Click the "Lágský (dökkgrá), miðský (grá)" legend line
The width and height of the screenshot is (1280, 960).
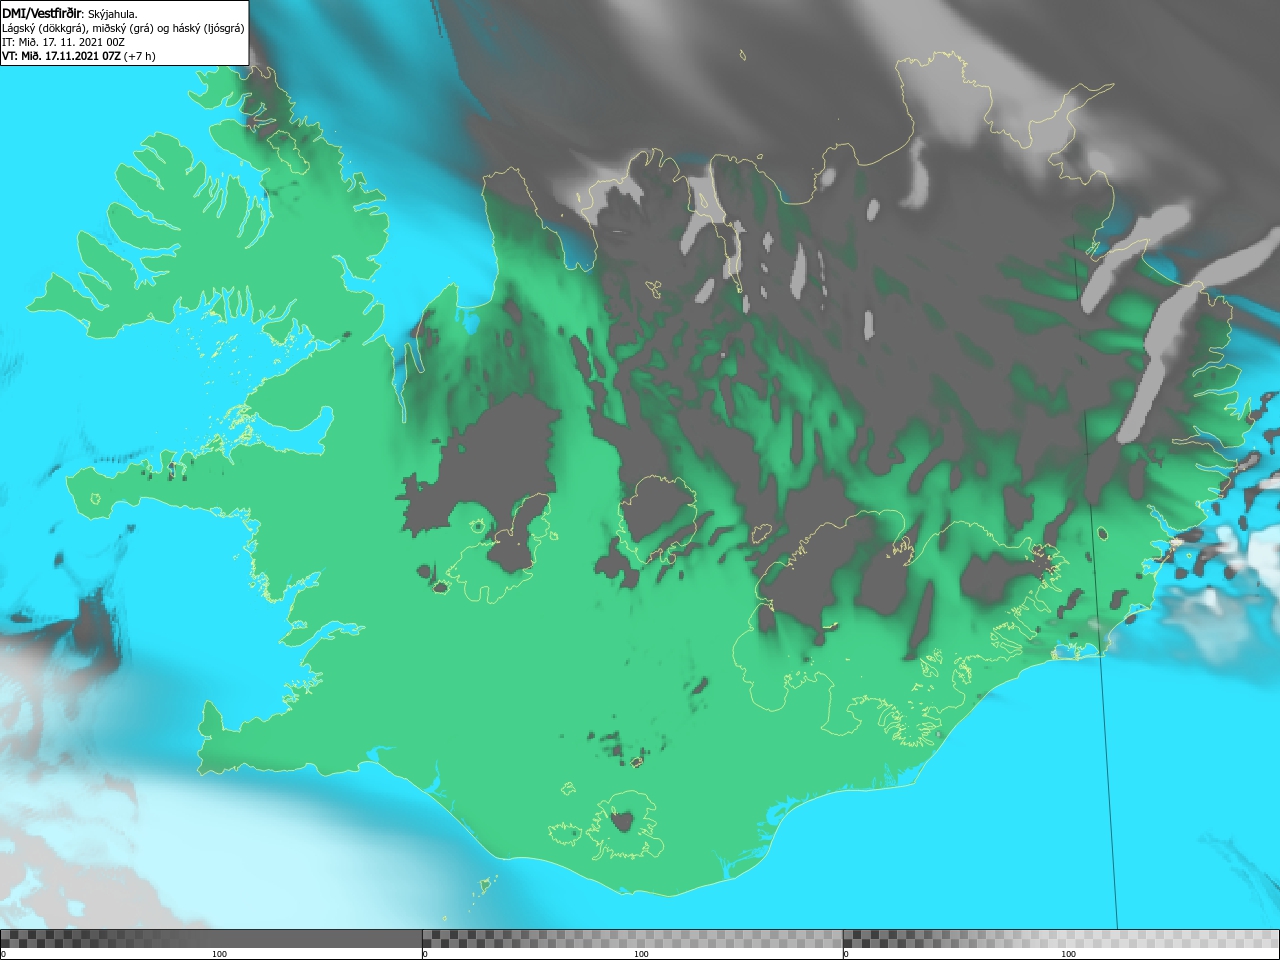(x=123, y=28)
